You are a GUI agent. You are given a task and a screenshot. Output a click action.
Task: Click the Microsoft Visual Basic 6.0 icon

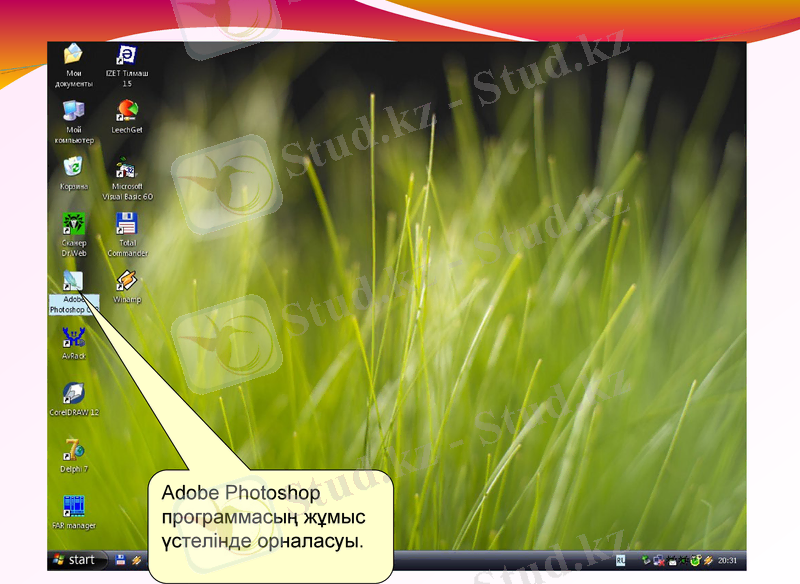click(x=127, y=168)
